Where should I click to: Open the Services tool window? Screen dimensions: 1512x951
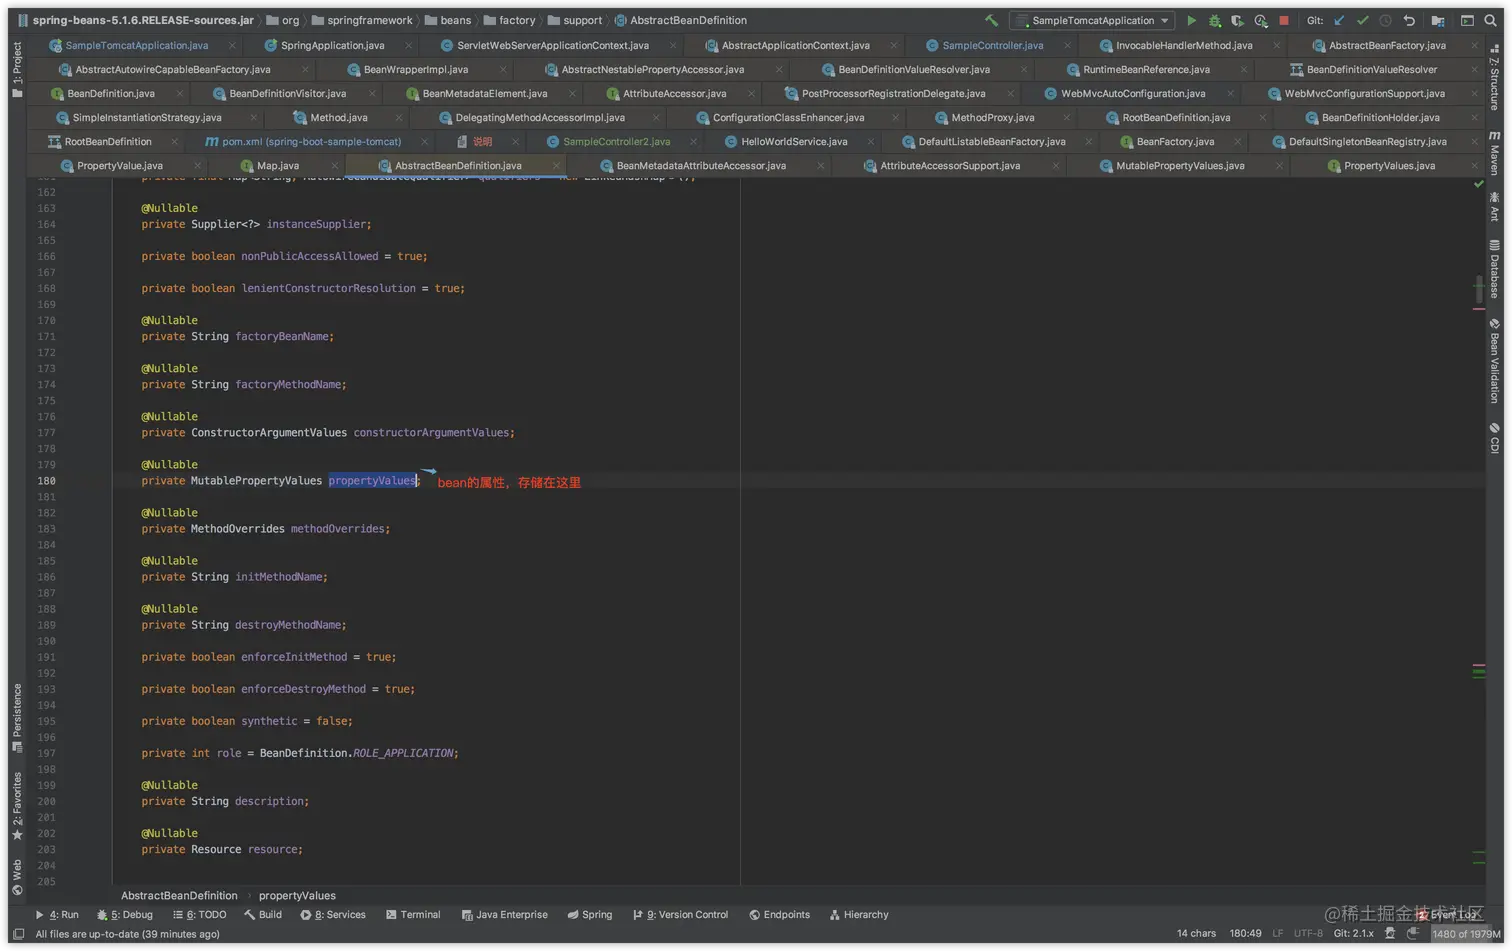point(333,914)
